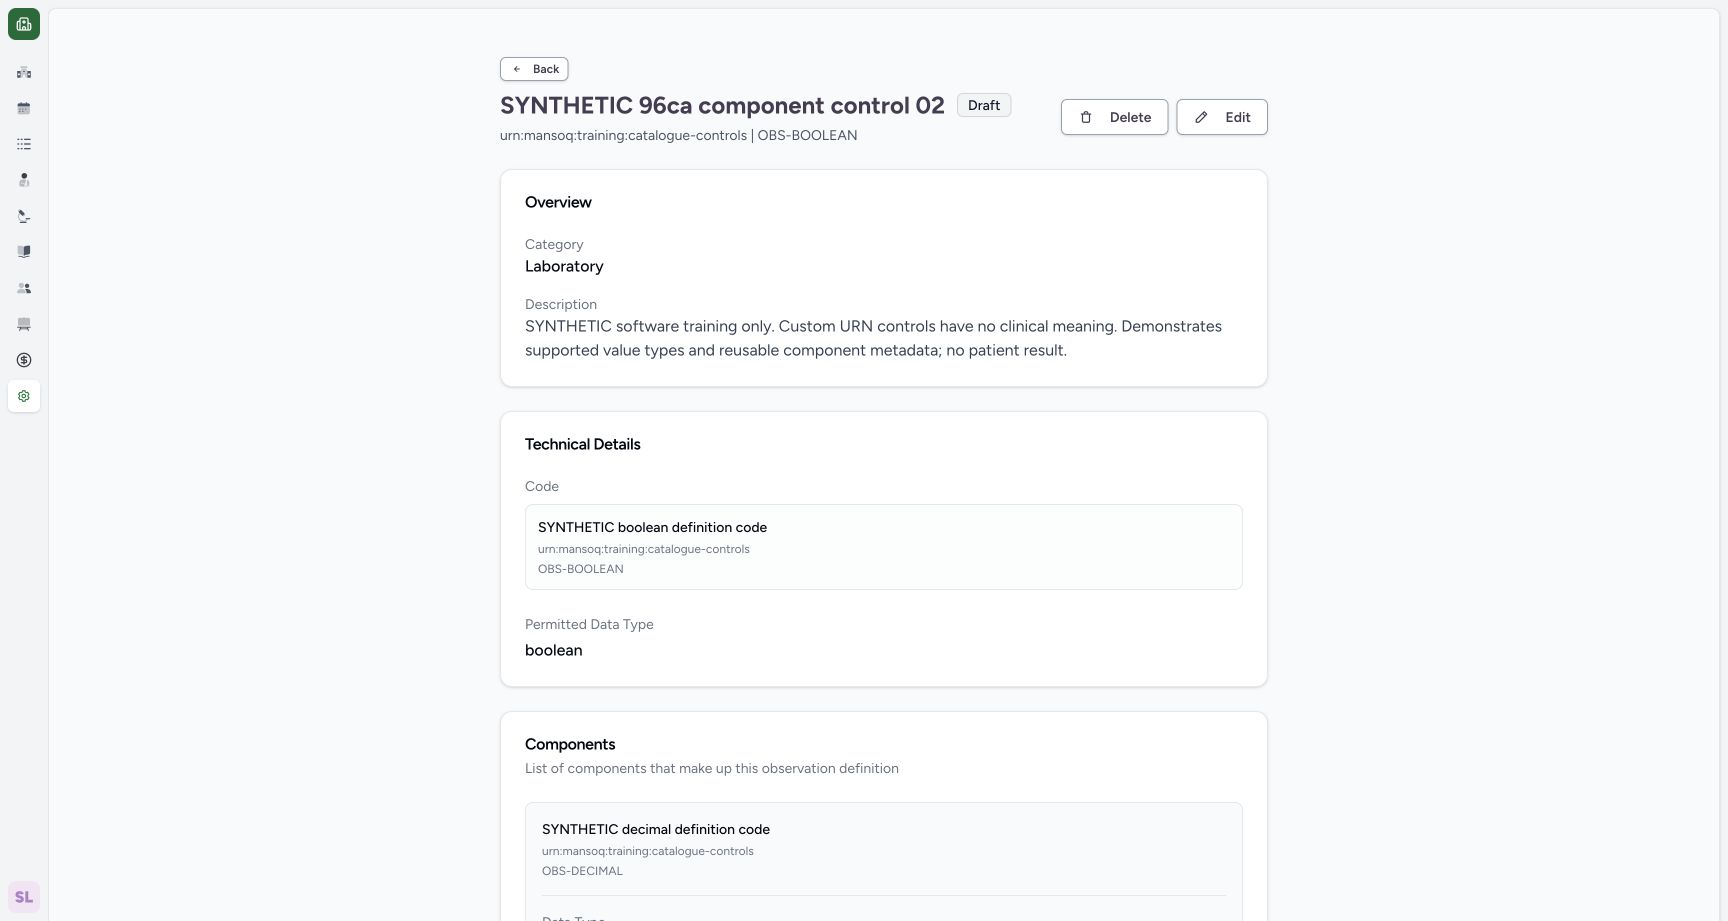Open the list view sidebar icon
1728x921 pixels.
pyautogui.click(x=24, y=144)
